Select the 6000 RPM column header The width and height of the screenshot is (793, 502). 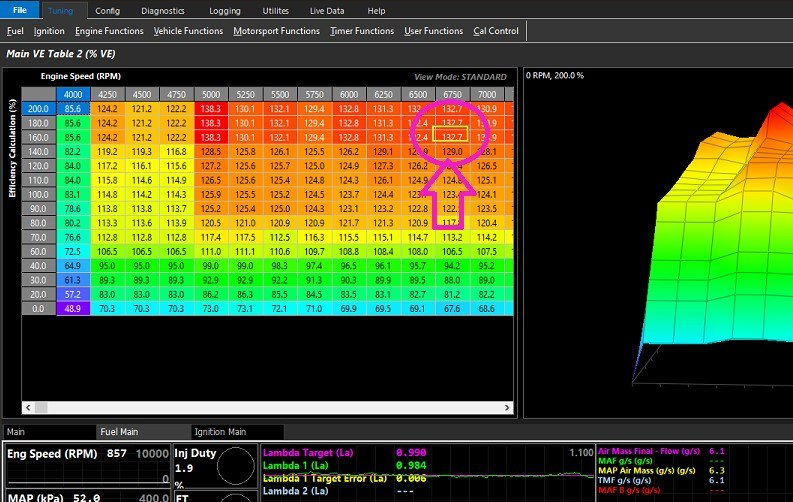349,95
